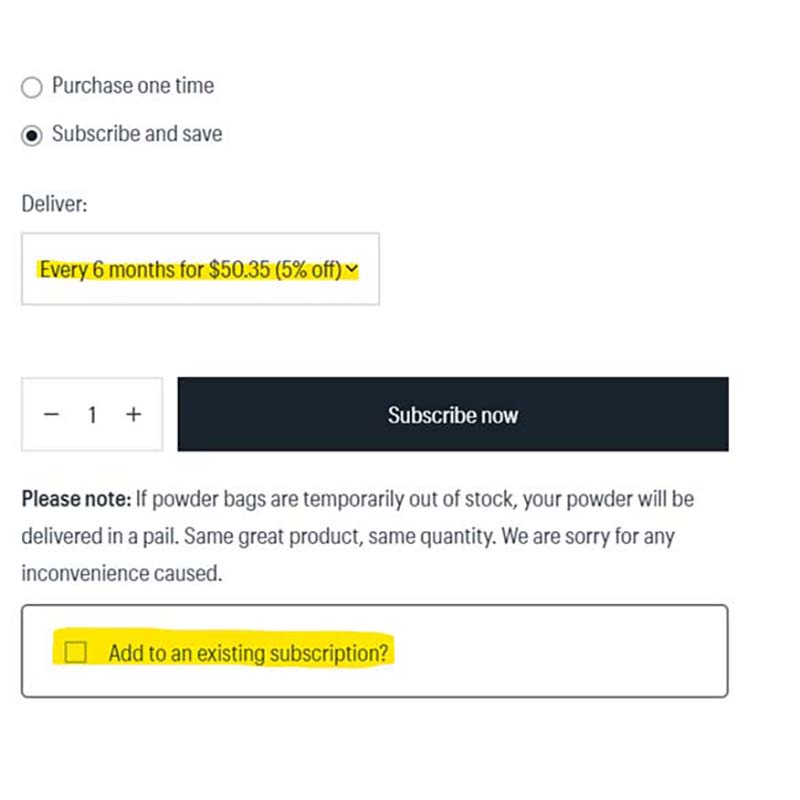Decrease quantity with the minus icon

52,414
